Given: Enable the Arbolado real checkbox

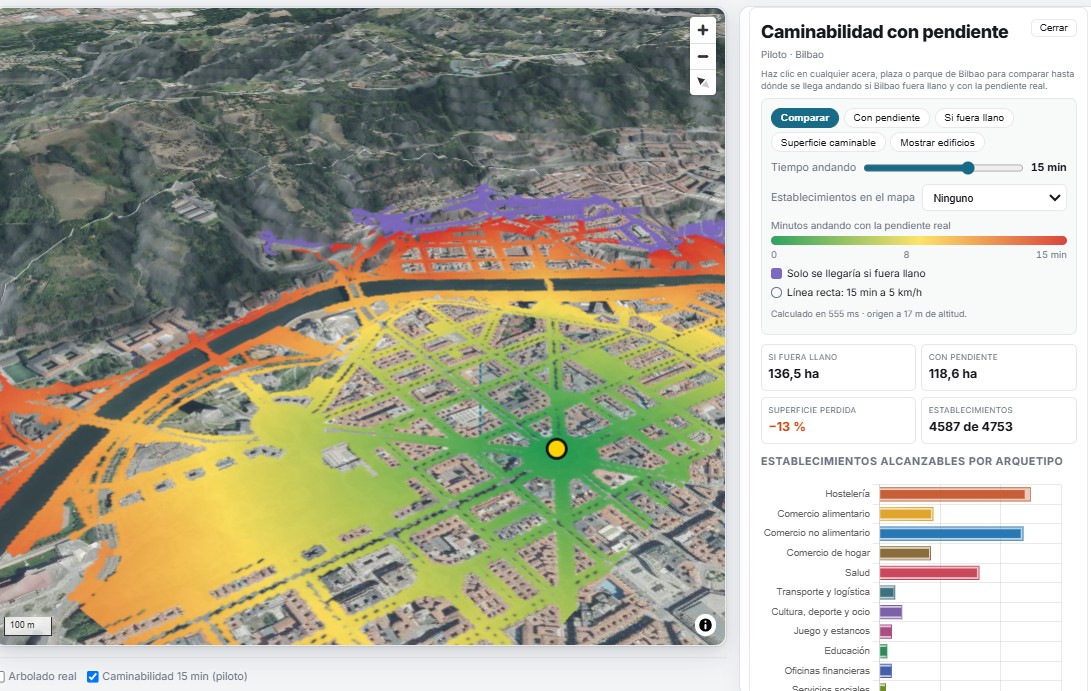Looking at the screenshot, I should pyautogui.click(x=2, y=676).
